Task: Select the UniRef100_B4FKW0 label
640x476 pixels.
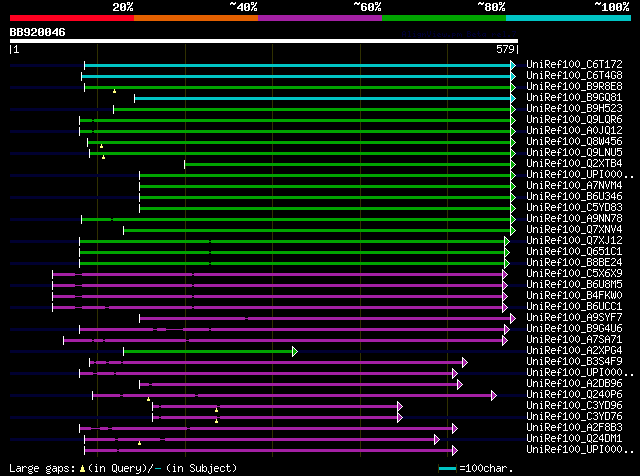Action: click(574, 296)
